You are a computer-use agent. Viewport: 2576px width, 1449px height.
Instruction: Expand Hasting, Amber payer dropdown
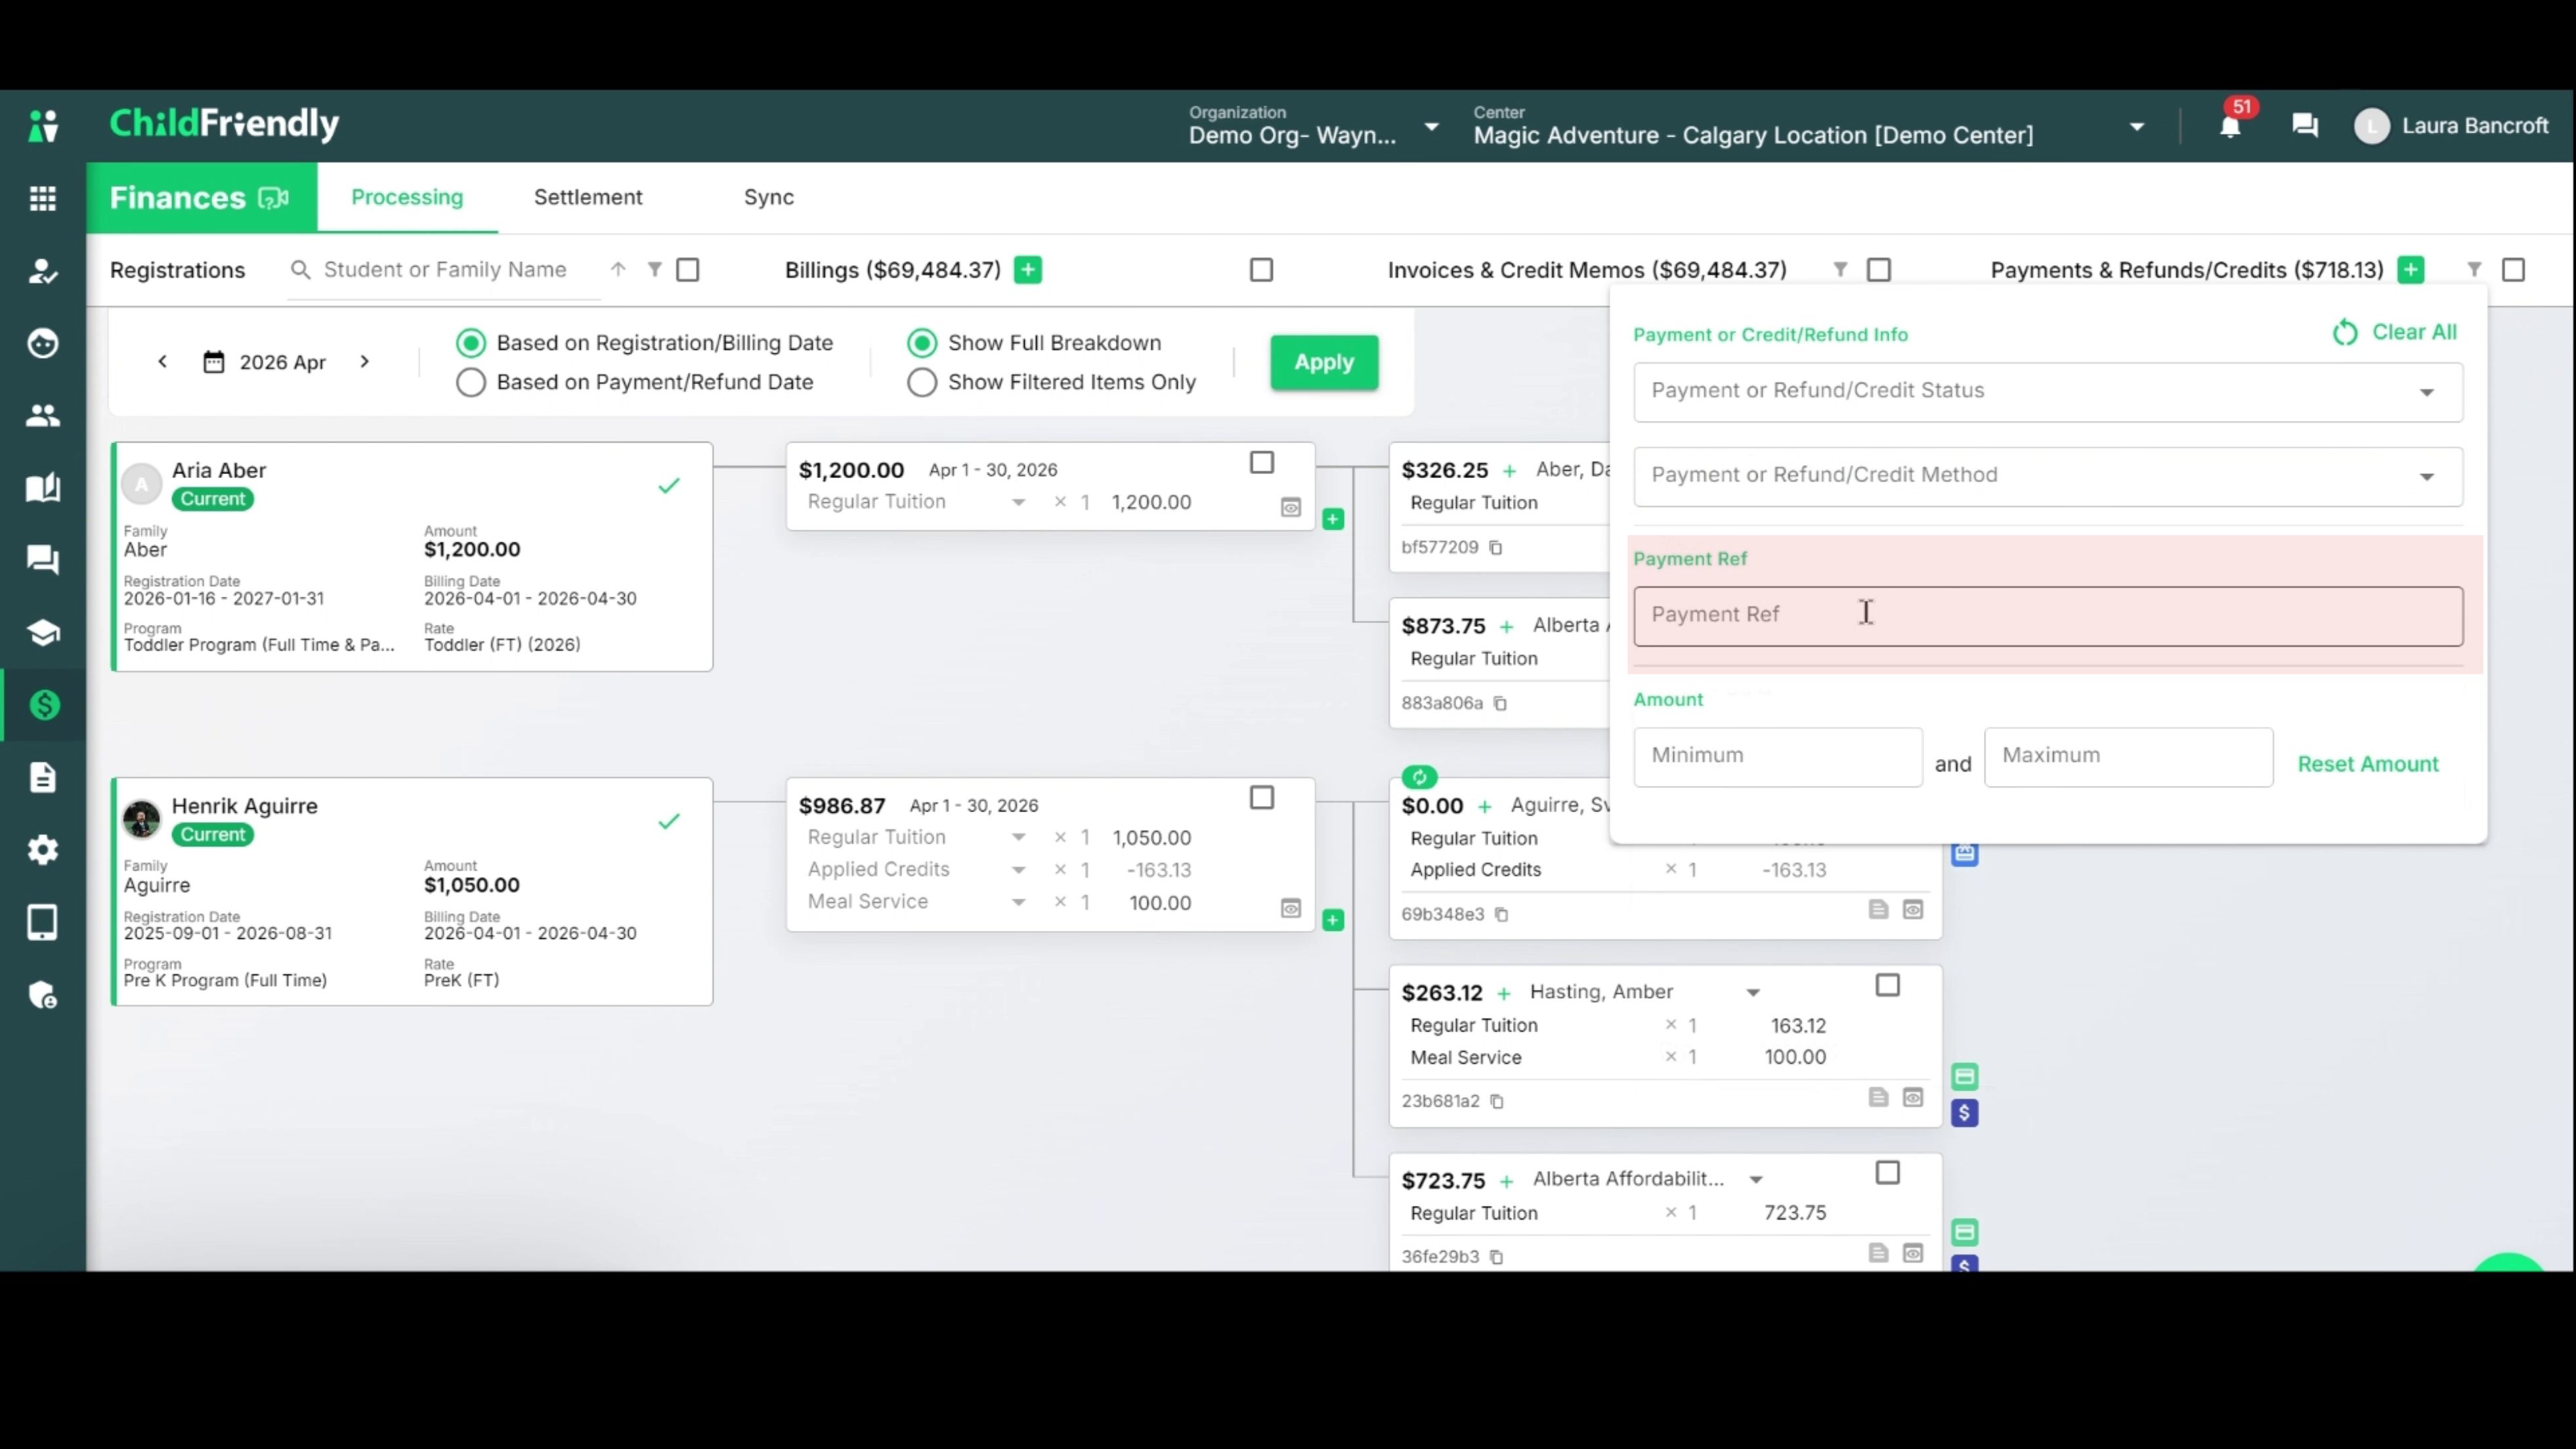[1753, 993]
